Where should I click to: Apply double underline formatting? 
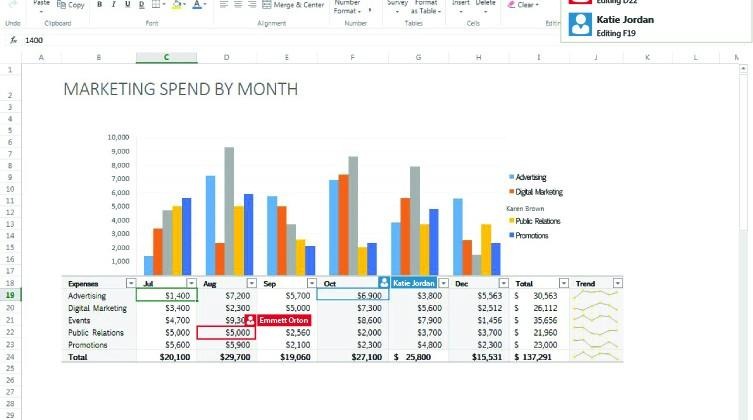tap(141, 4)
